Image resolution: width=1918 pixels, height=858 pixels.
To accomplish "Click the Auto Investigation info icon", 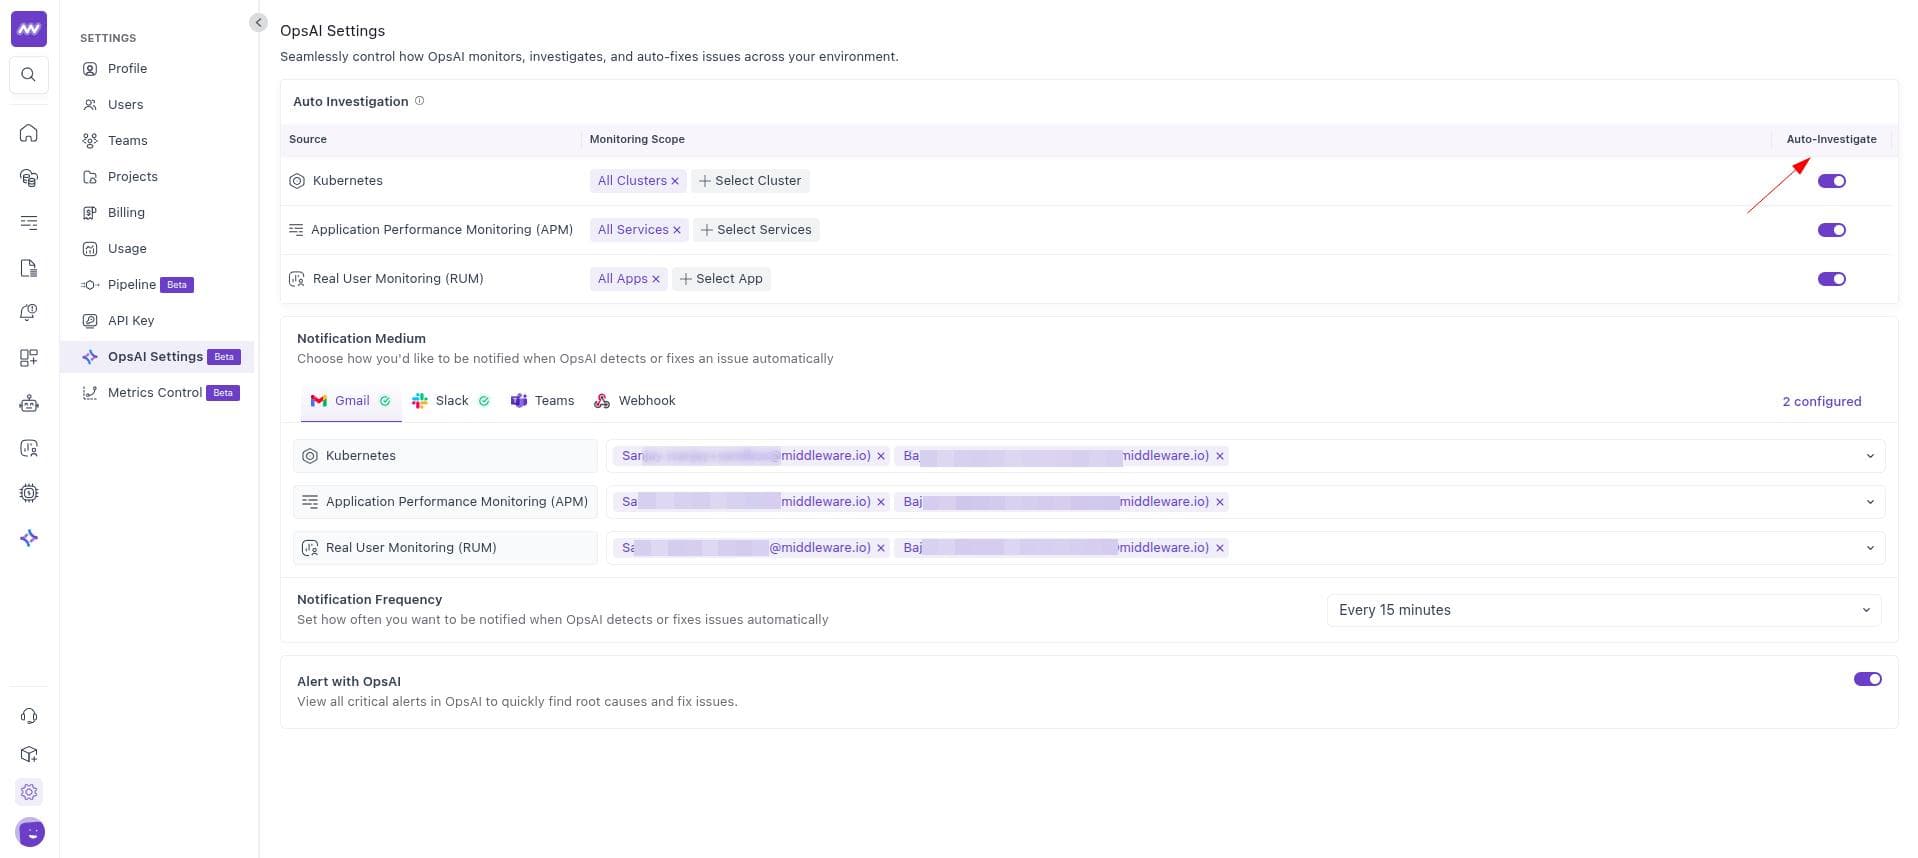I will [x=419, y=101].
